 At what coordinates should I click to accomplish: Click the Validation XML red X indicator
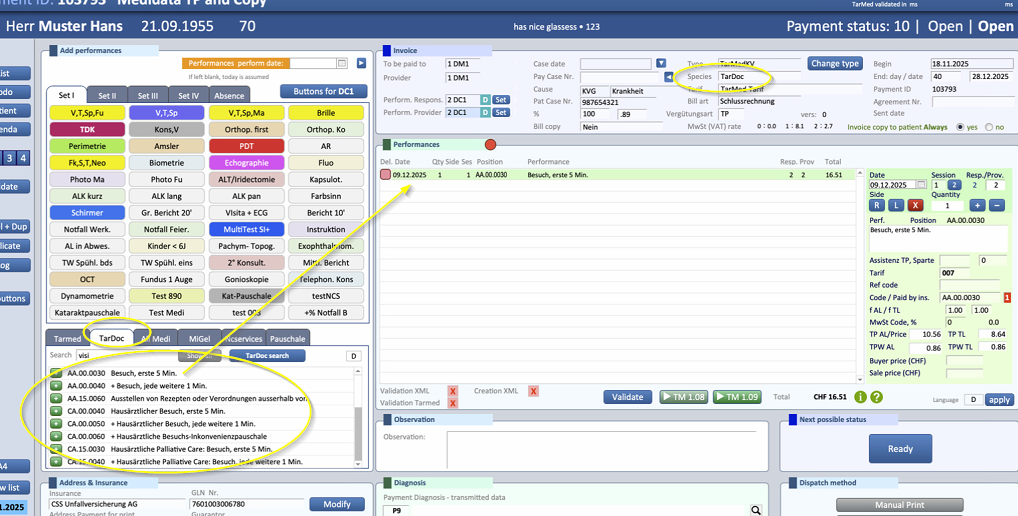coord(453,391)
